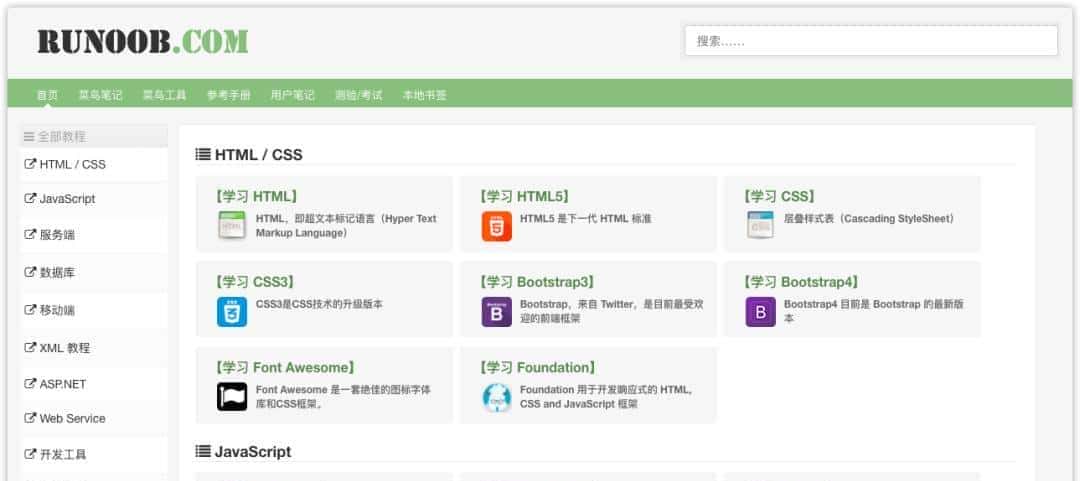Click external-link icon next to XML 教程

pyautogui.click(x=30, y=347)
